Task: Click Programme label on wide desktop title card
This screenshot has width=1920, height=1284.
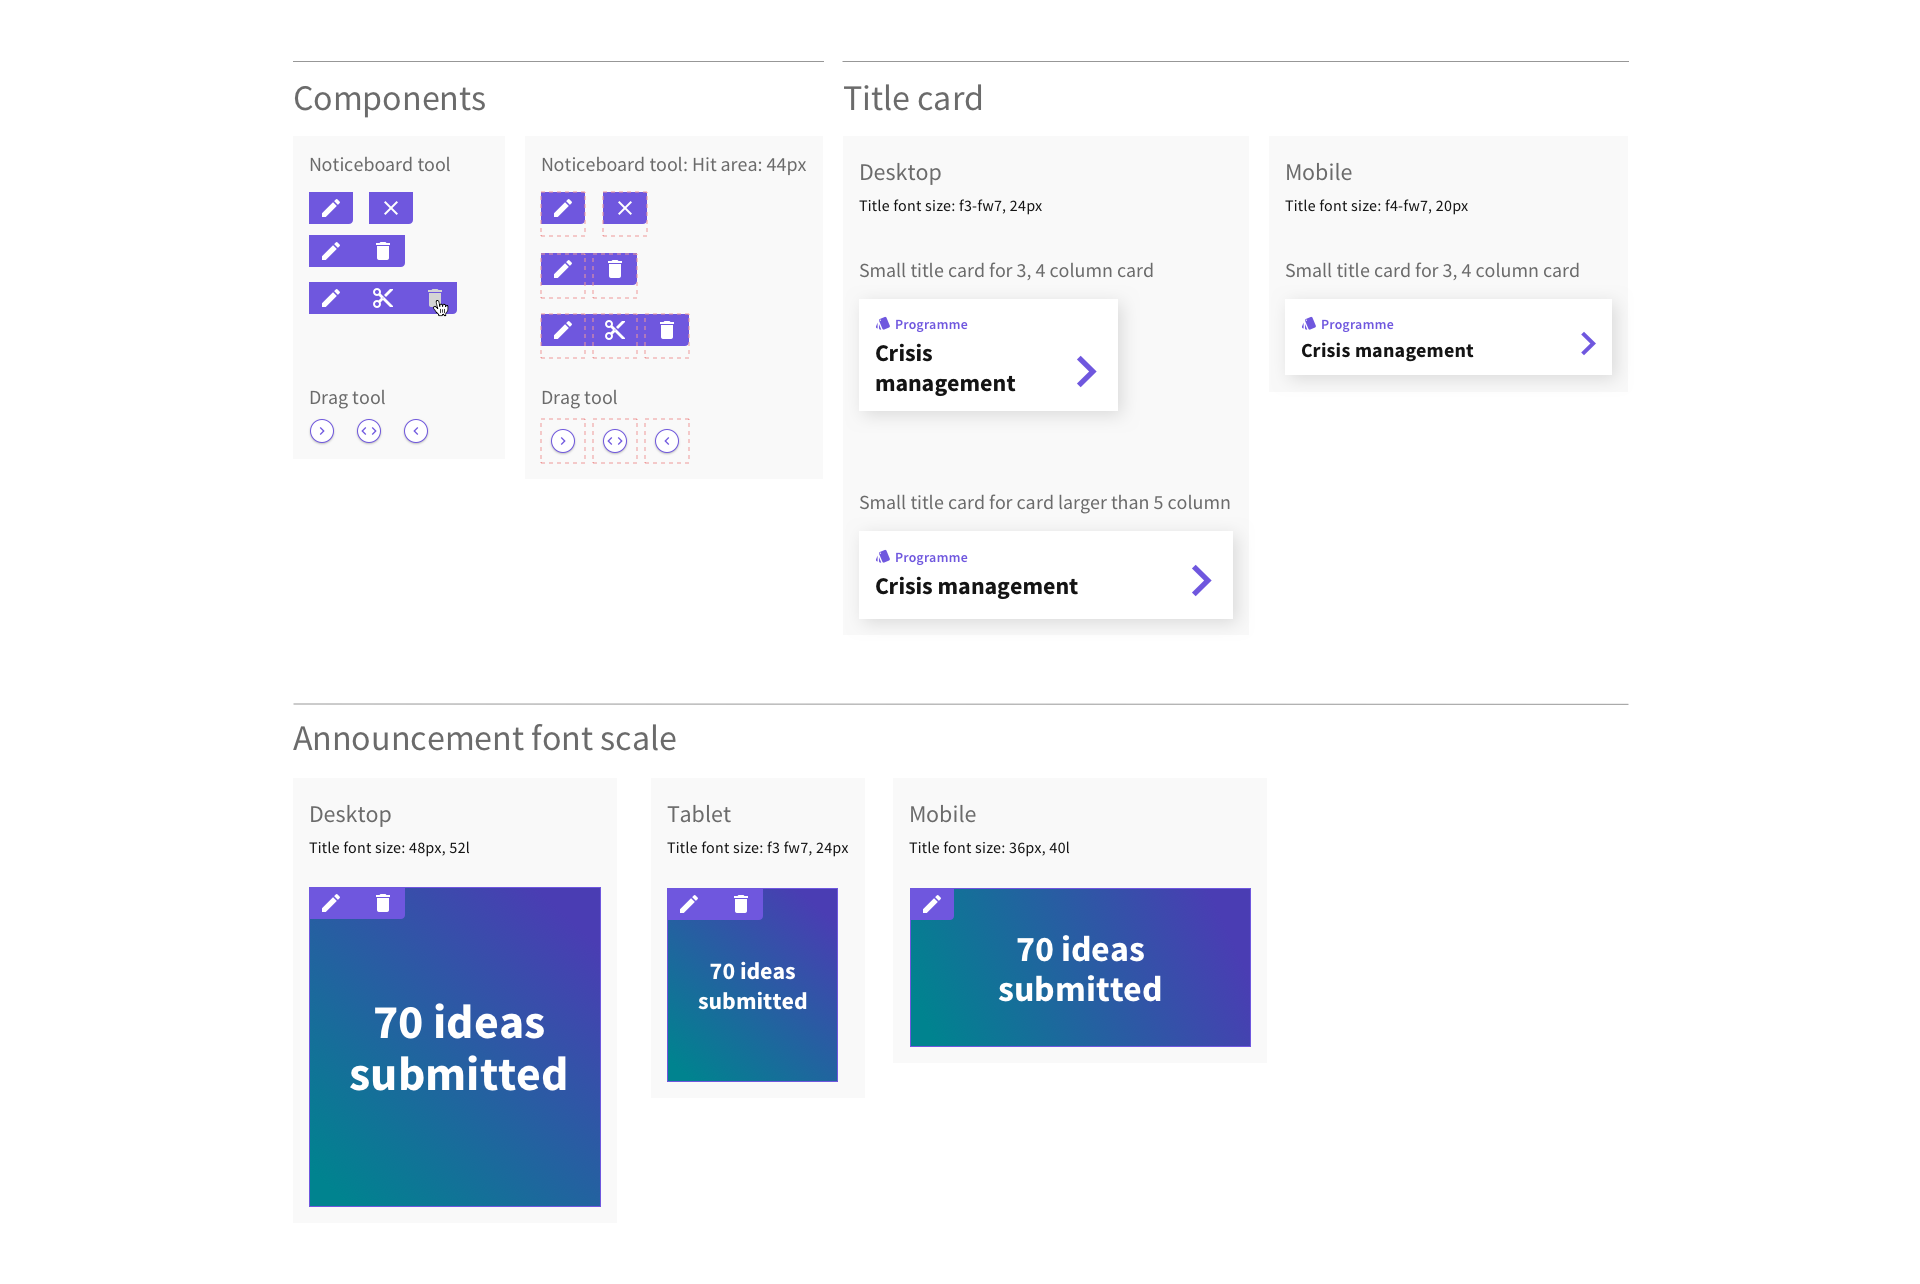Action: tap(930, 557)
